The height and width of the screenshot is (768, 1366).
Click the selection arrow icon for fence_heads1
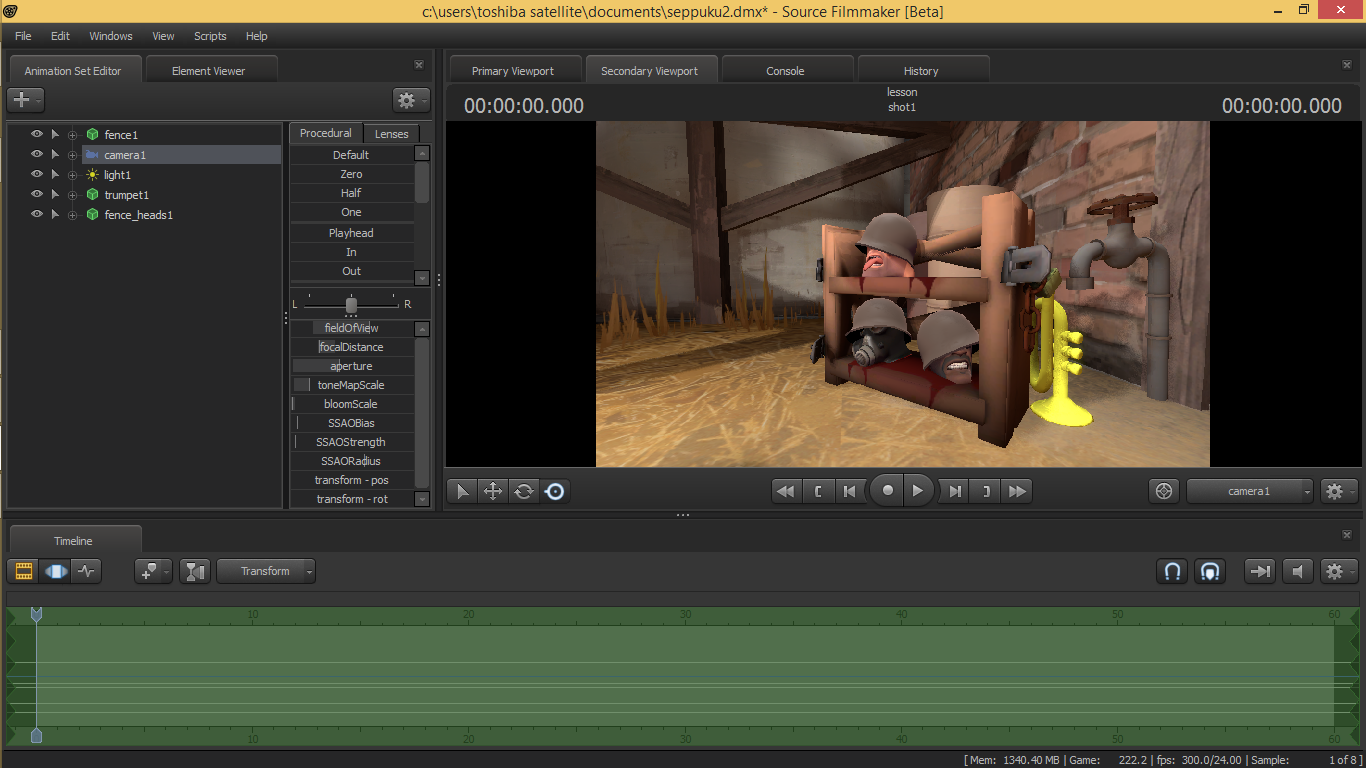coord(55,215)
